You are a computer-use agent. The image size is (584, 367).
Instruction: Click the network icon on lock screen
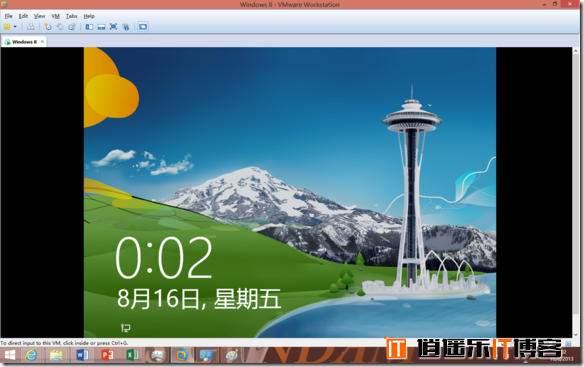(x=126, y=328)
